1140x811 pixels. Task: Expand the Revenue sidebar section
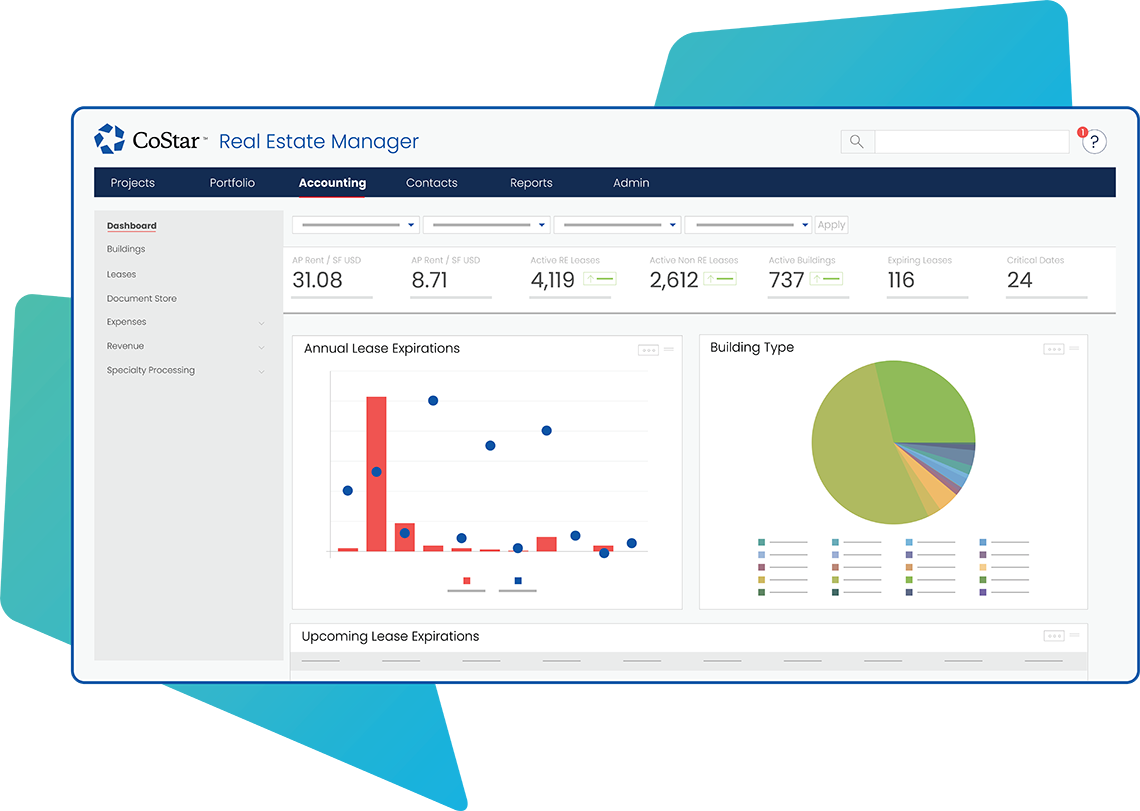click(x=261, y=347)
